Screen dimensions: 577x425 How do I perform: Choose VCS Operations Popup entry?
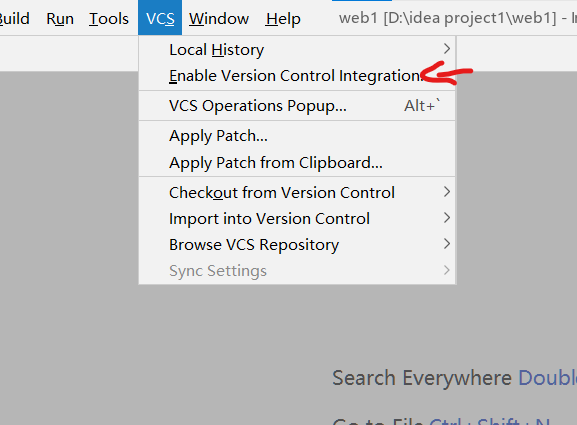click(297, 106)
